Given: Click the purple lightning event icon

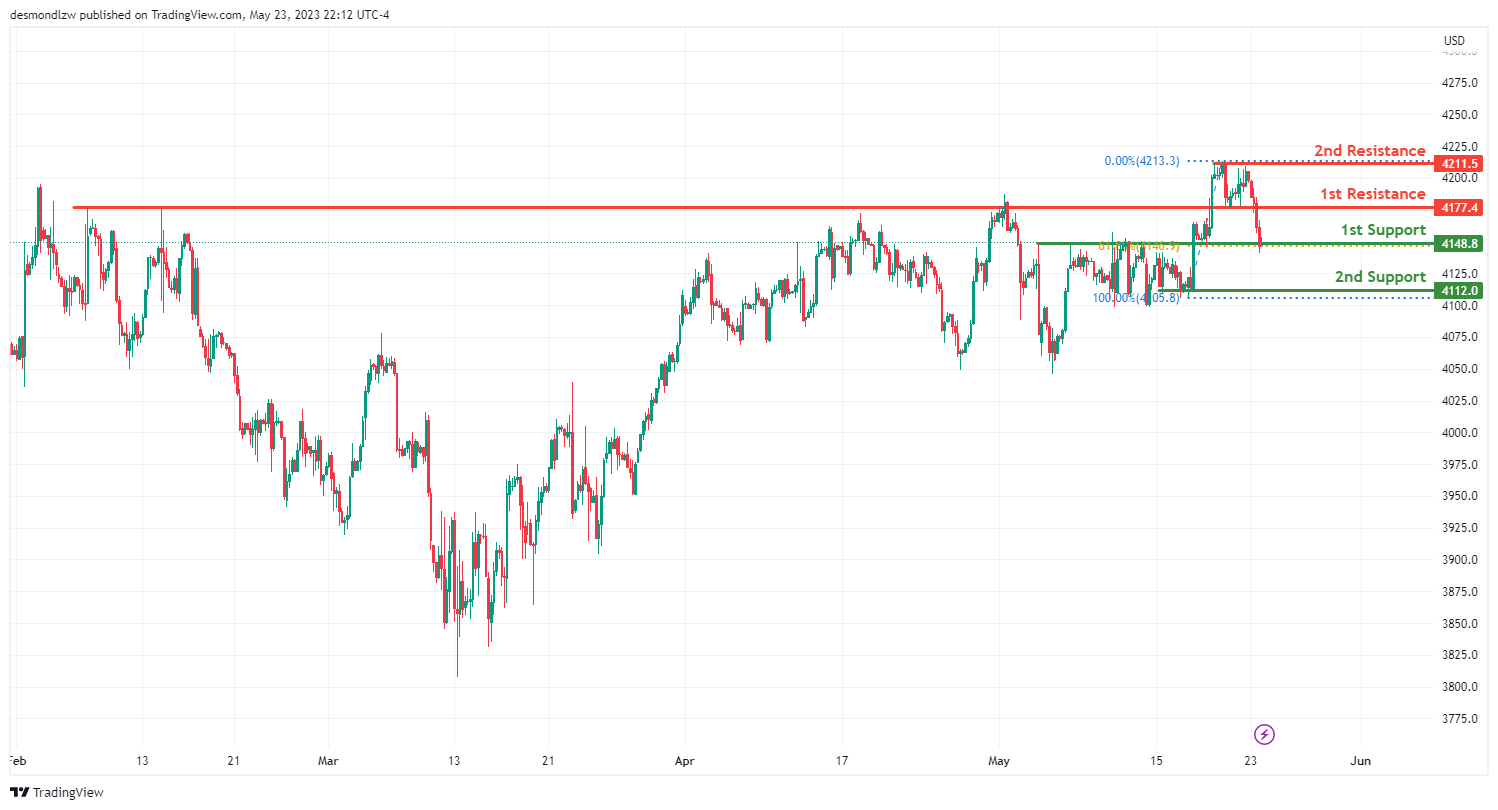Looking at the screenshot, I should point(1264,735).
